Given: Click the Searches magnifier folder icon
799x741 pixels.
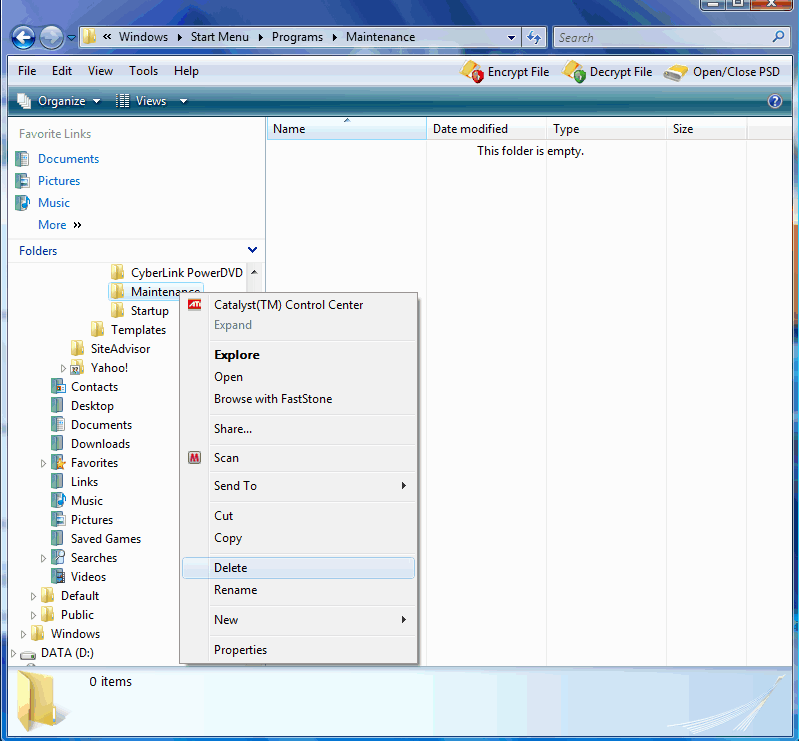Looking at the screenshot, I should click(x=58, y=558).
